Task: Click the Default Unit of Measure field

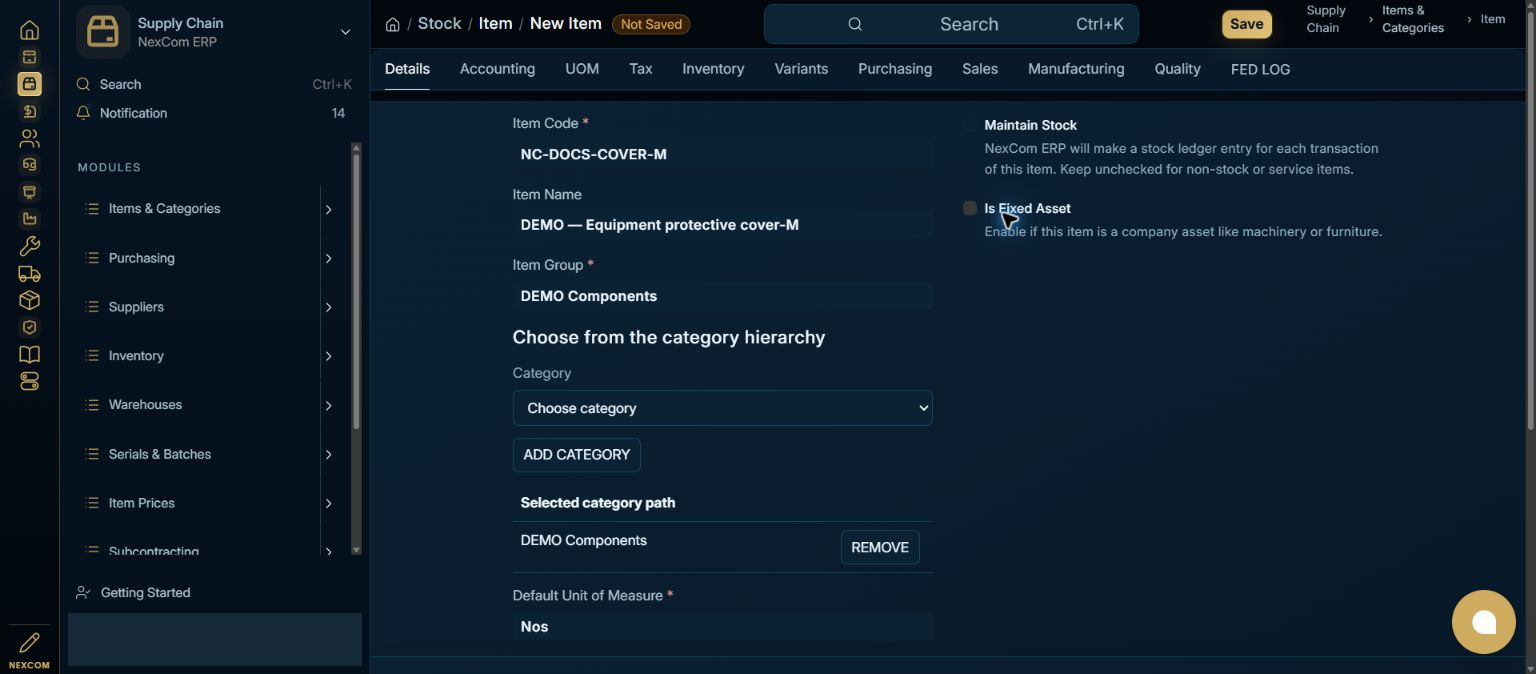Action: click(x=722, y=627)
